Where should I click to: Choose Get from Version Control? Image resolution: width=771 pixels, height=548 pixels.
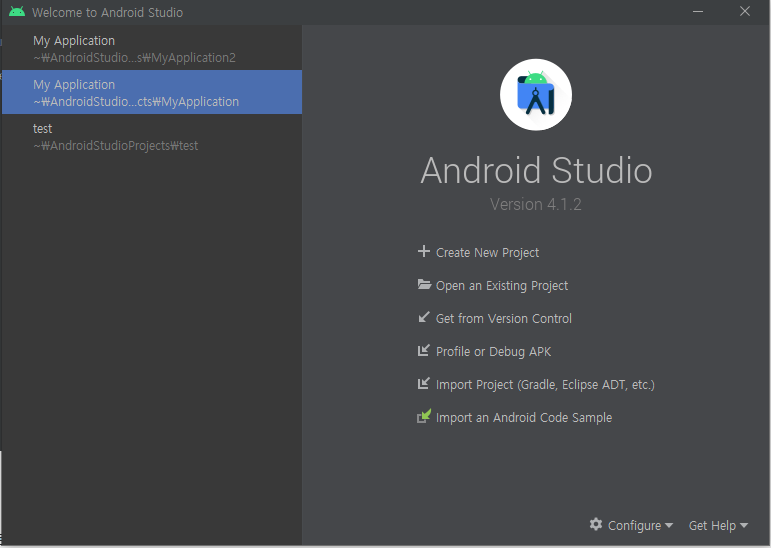(504, 318)
